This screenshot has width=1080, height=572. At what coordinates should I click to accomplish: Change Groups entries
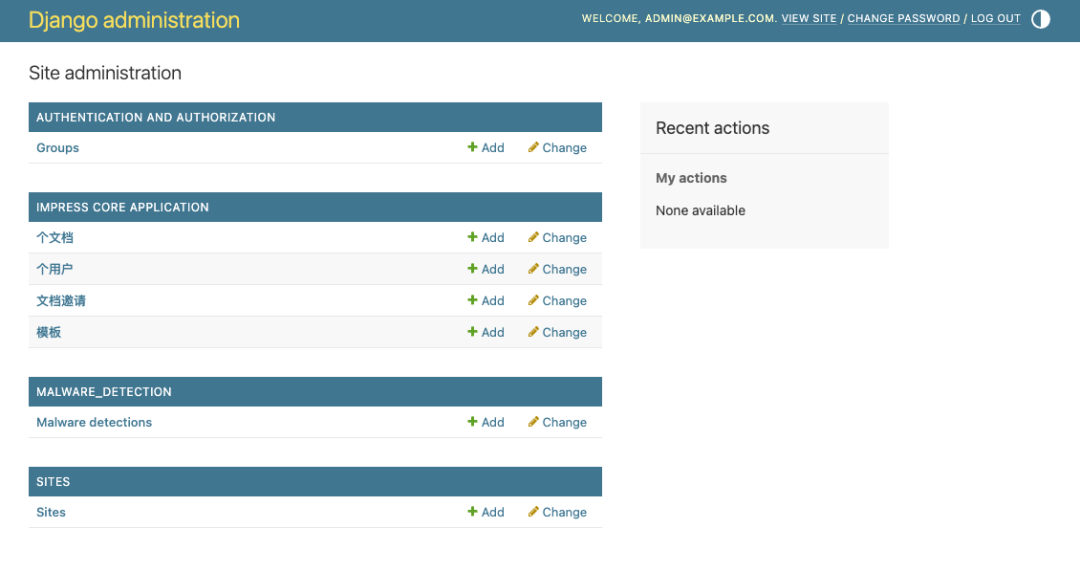click(x=557, y=147)
